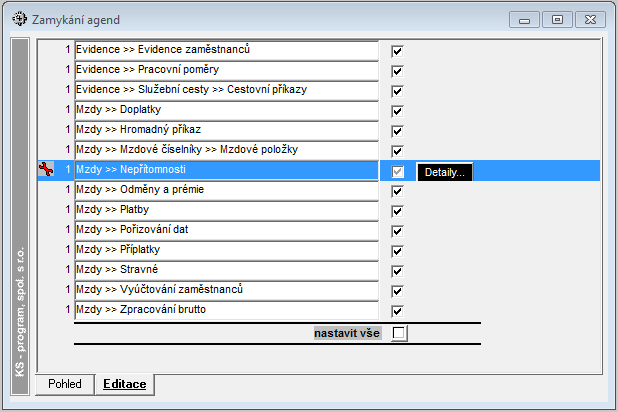Click the Mzdové položky row field
The height and width of the screenshot is (412, 618).
[x=227, y=150]
